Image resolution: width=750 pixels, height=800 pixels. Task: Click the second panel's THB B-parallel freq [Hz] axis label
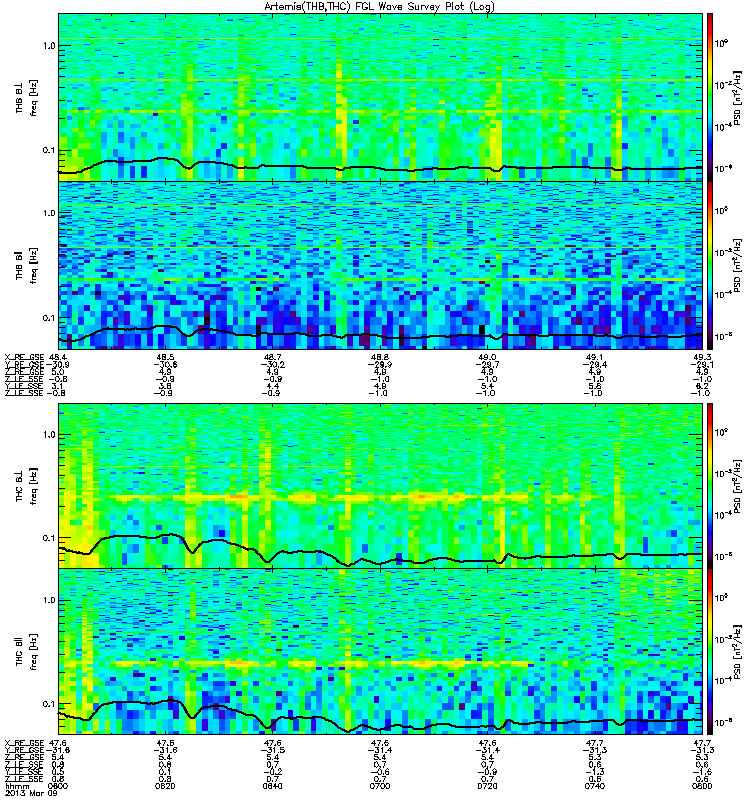27,265
